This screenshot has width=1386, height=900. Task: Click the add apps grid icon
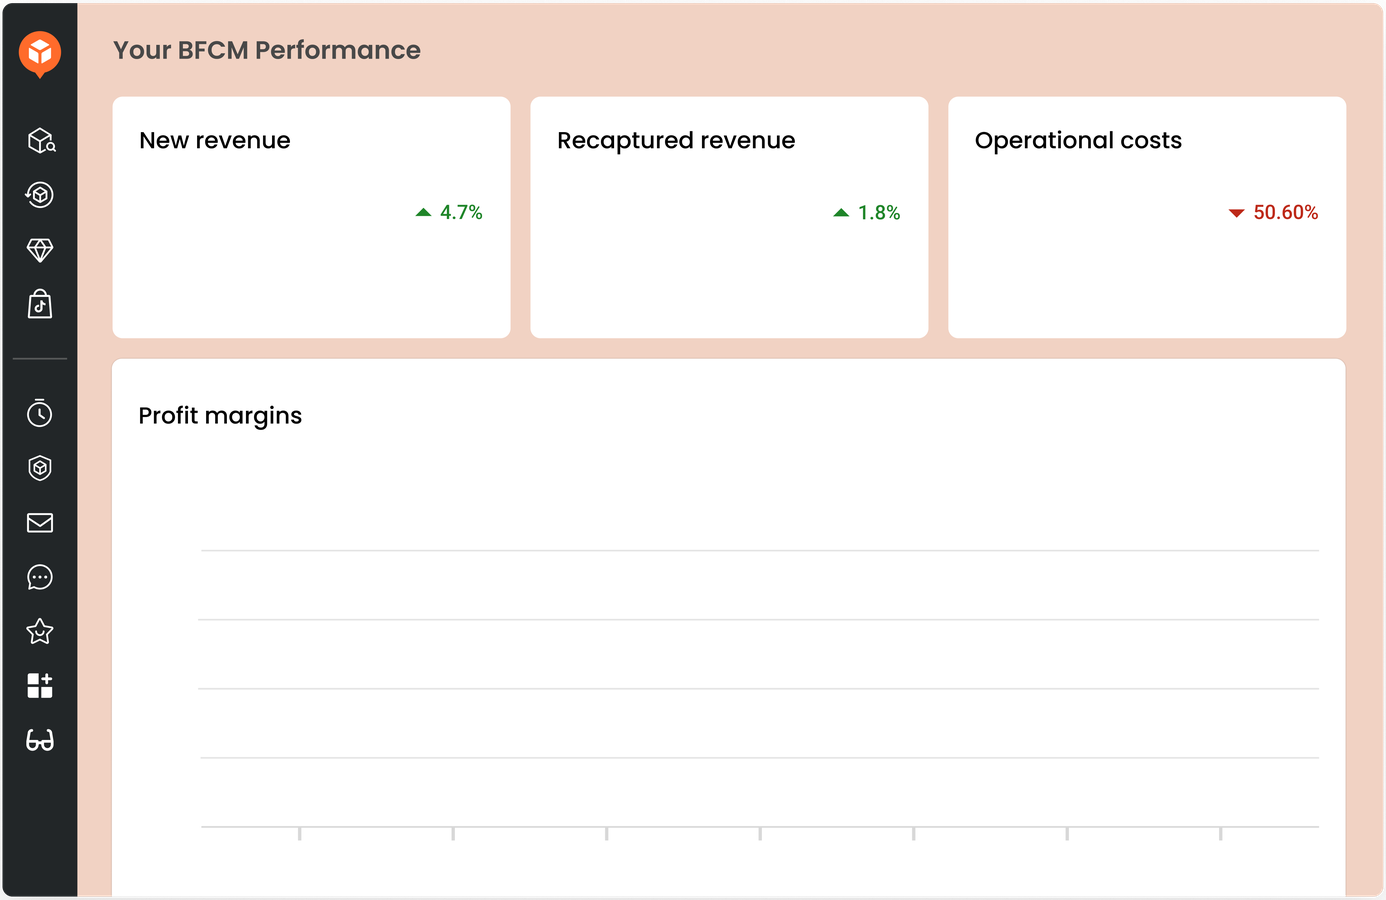point(40,686)
